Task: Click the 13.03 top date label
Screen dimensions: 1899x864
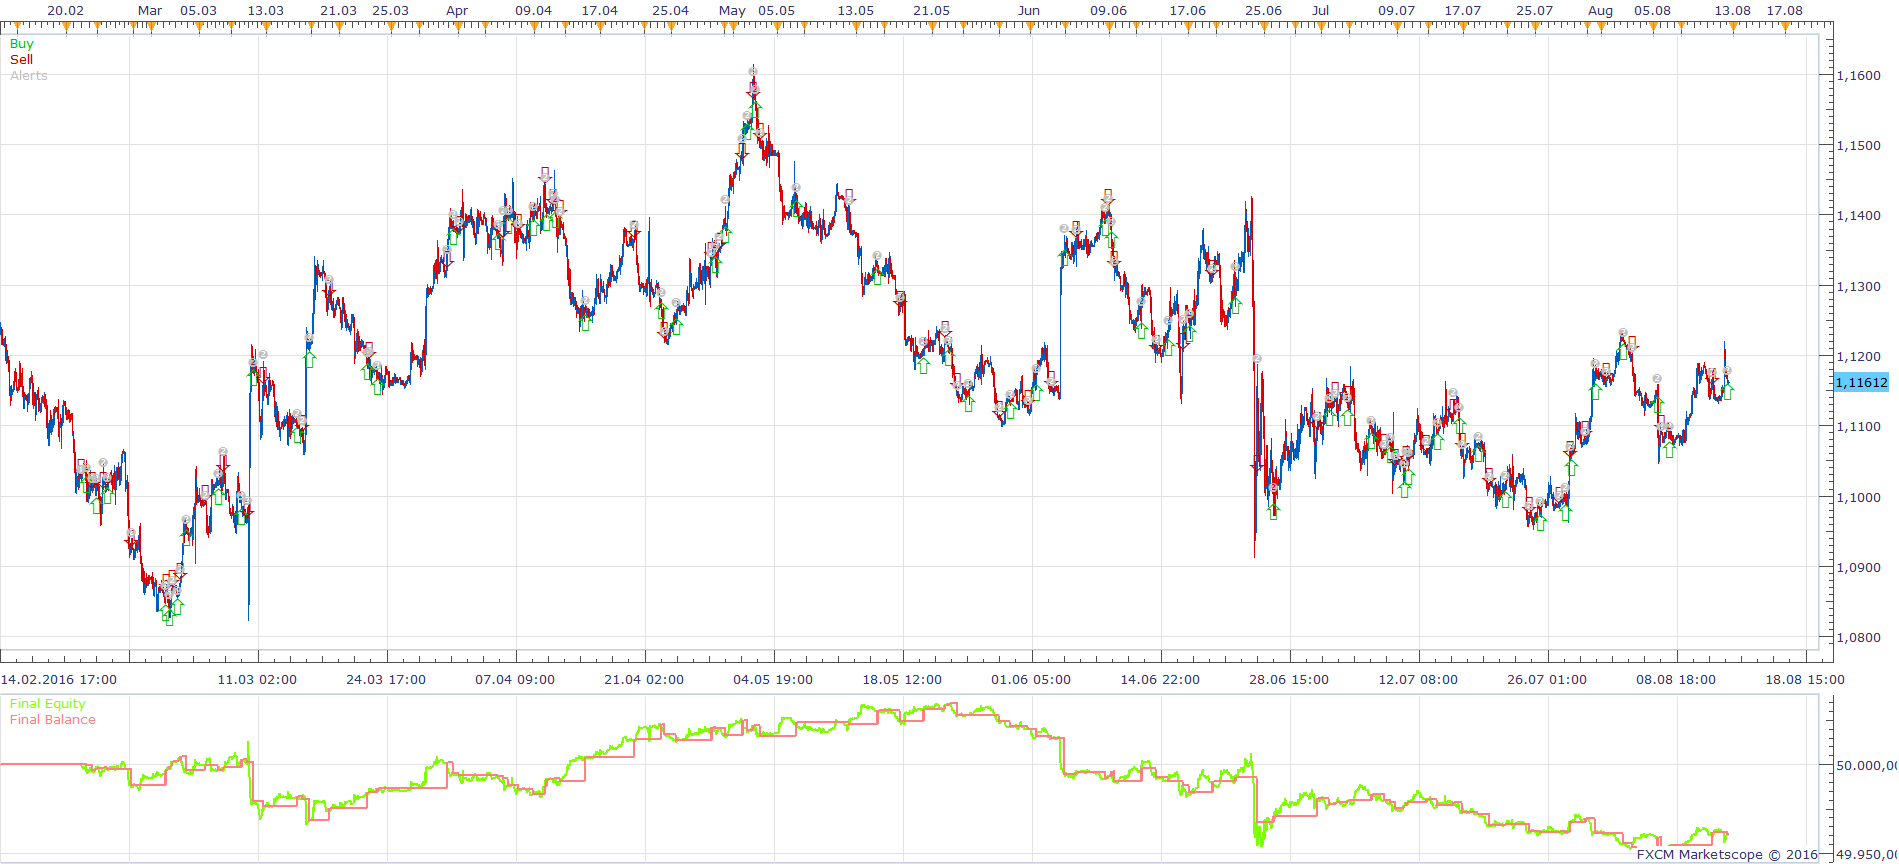Action: [x=265, y=11]
